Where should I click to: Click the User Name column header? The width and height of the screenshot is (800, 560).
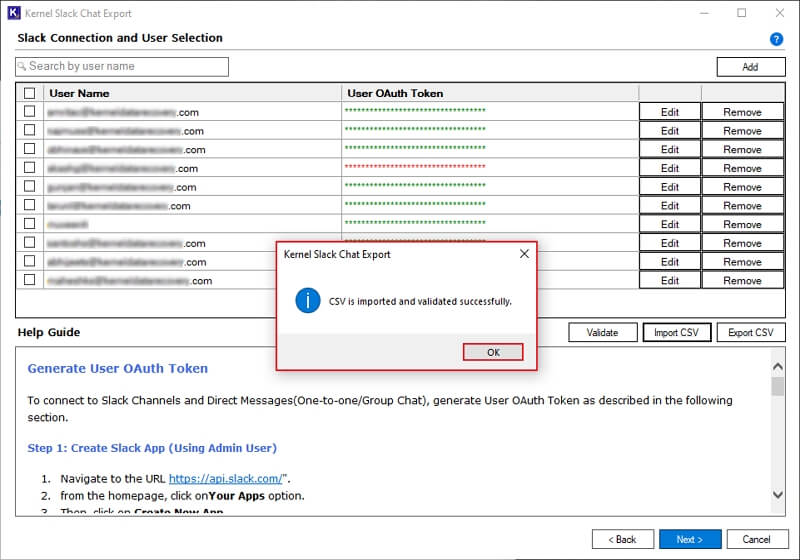click(193, 93)
